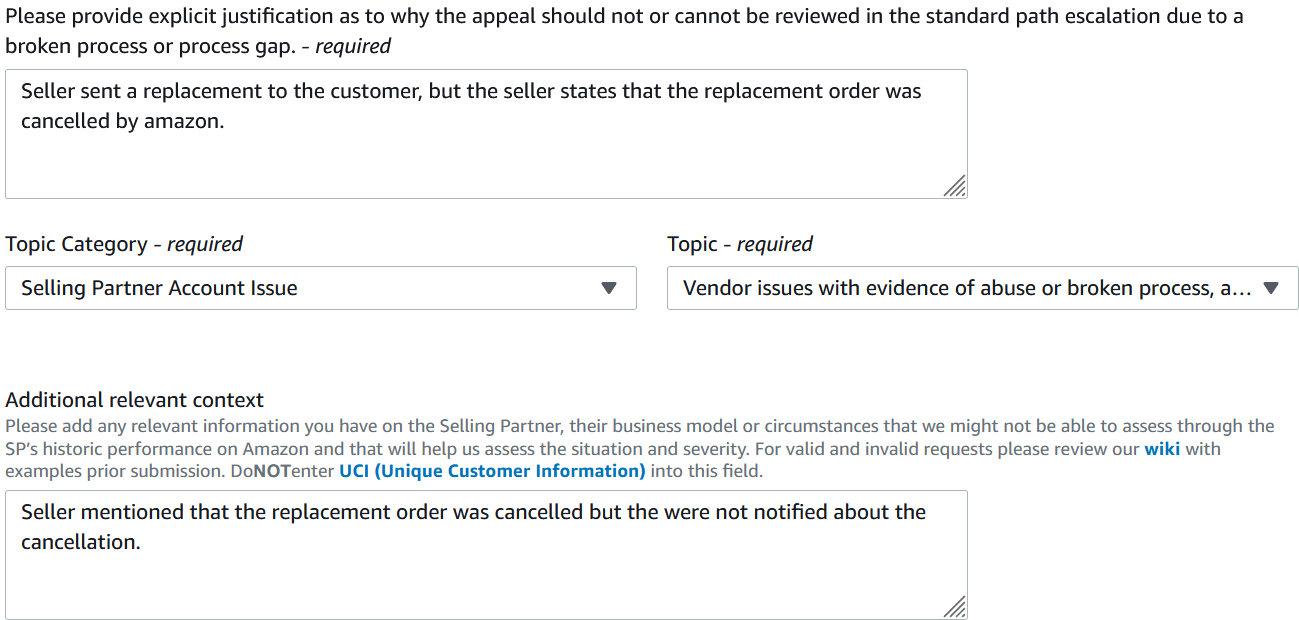1299x620 pixels.
Task: Click the 'Topic - required' label
Action: coord(740,244)
